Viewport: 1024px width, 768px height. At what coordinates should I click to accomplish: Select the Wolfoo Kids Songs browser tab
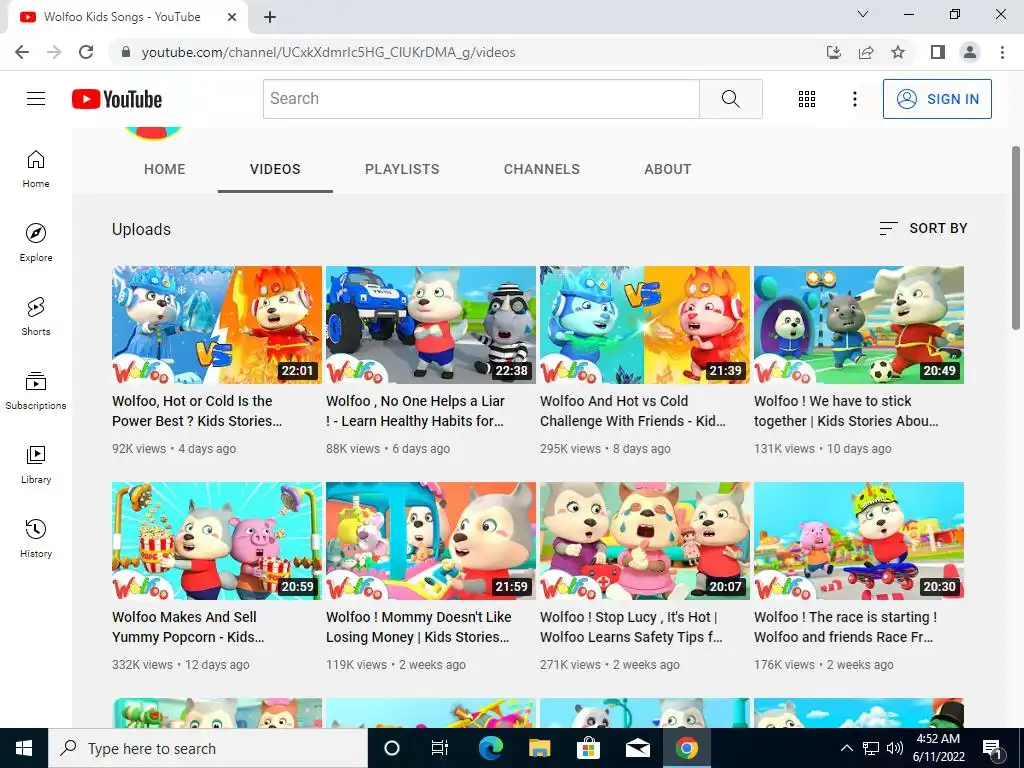pyautogui.click(x=127, y=17)
